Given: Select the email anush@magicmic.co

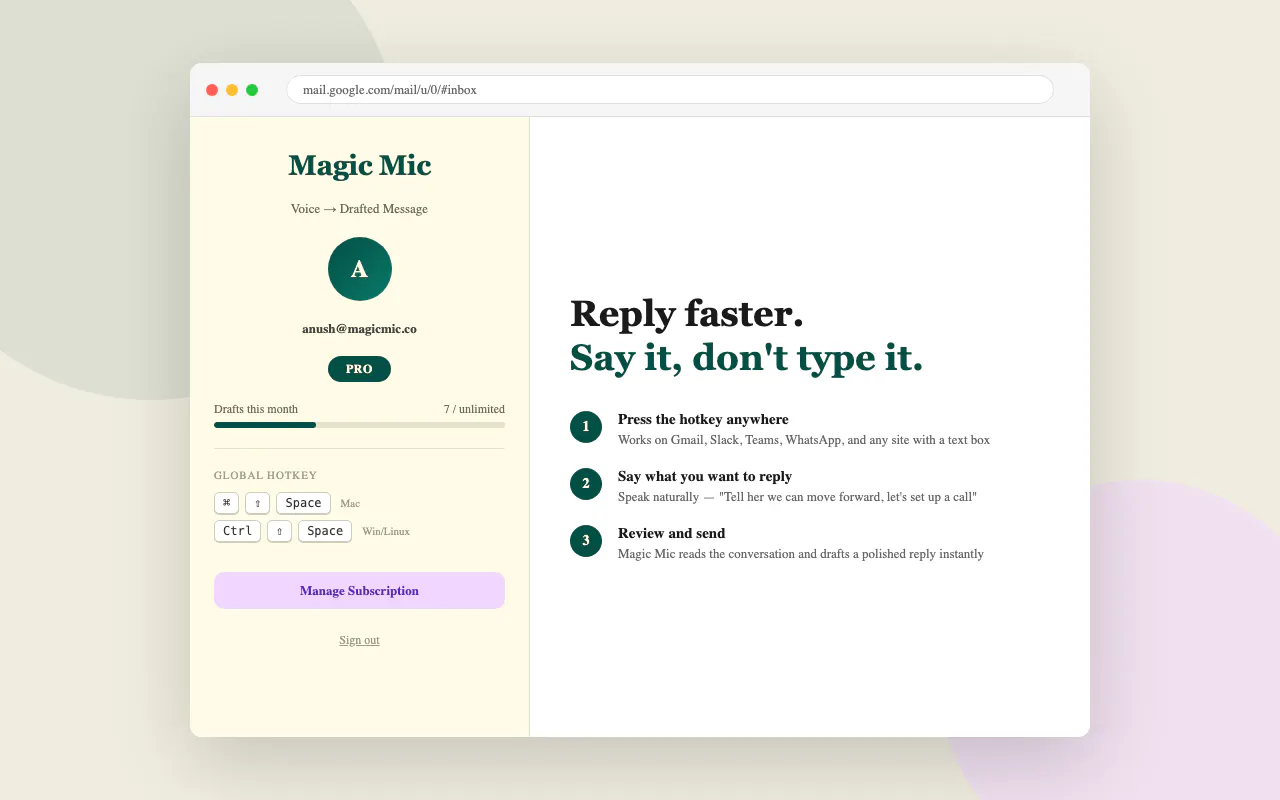Looking at the screenshot, I should (359, 328).
